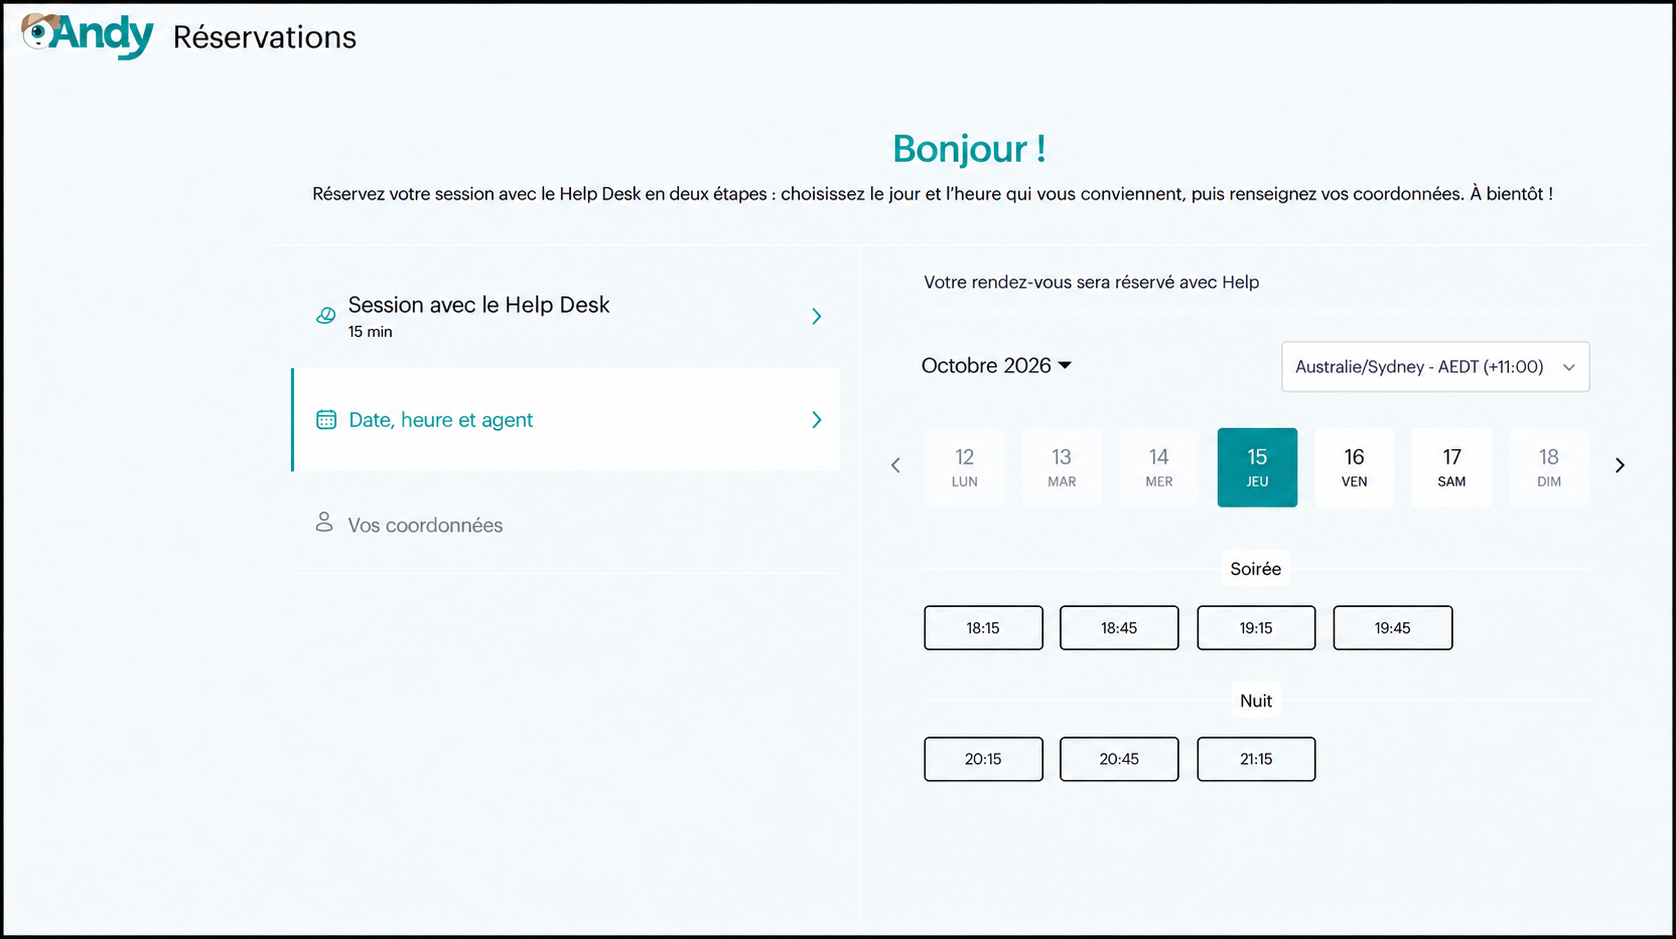This screenshot has width=1676, height=939.
Task: Go to the previous week with the left arrow
Action: point(896,465)
